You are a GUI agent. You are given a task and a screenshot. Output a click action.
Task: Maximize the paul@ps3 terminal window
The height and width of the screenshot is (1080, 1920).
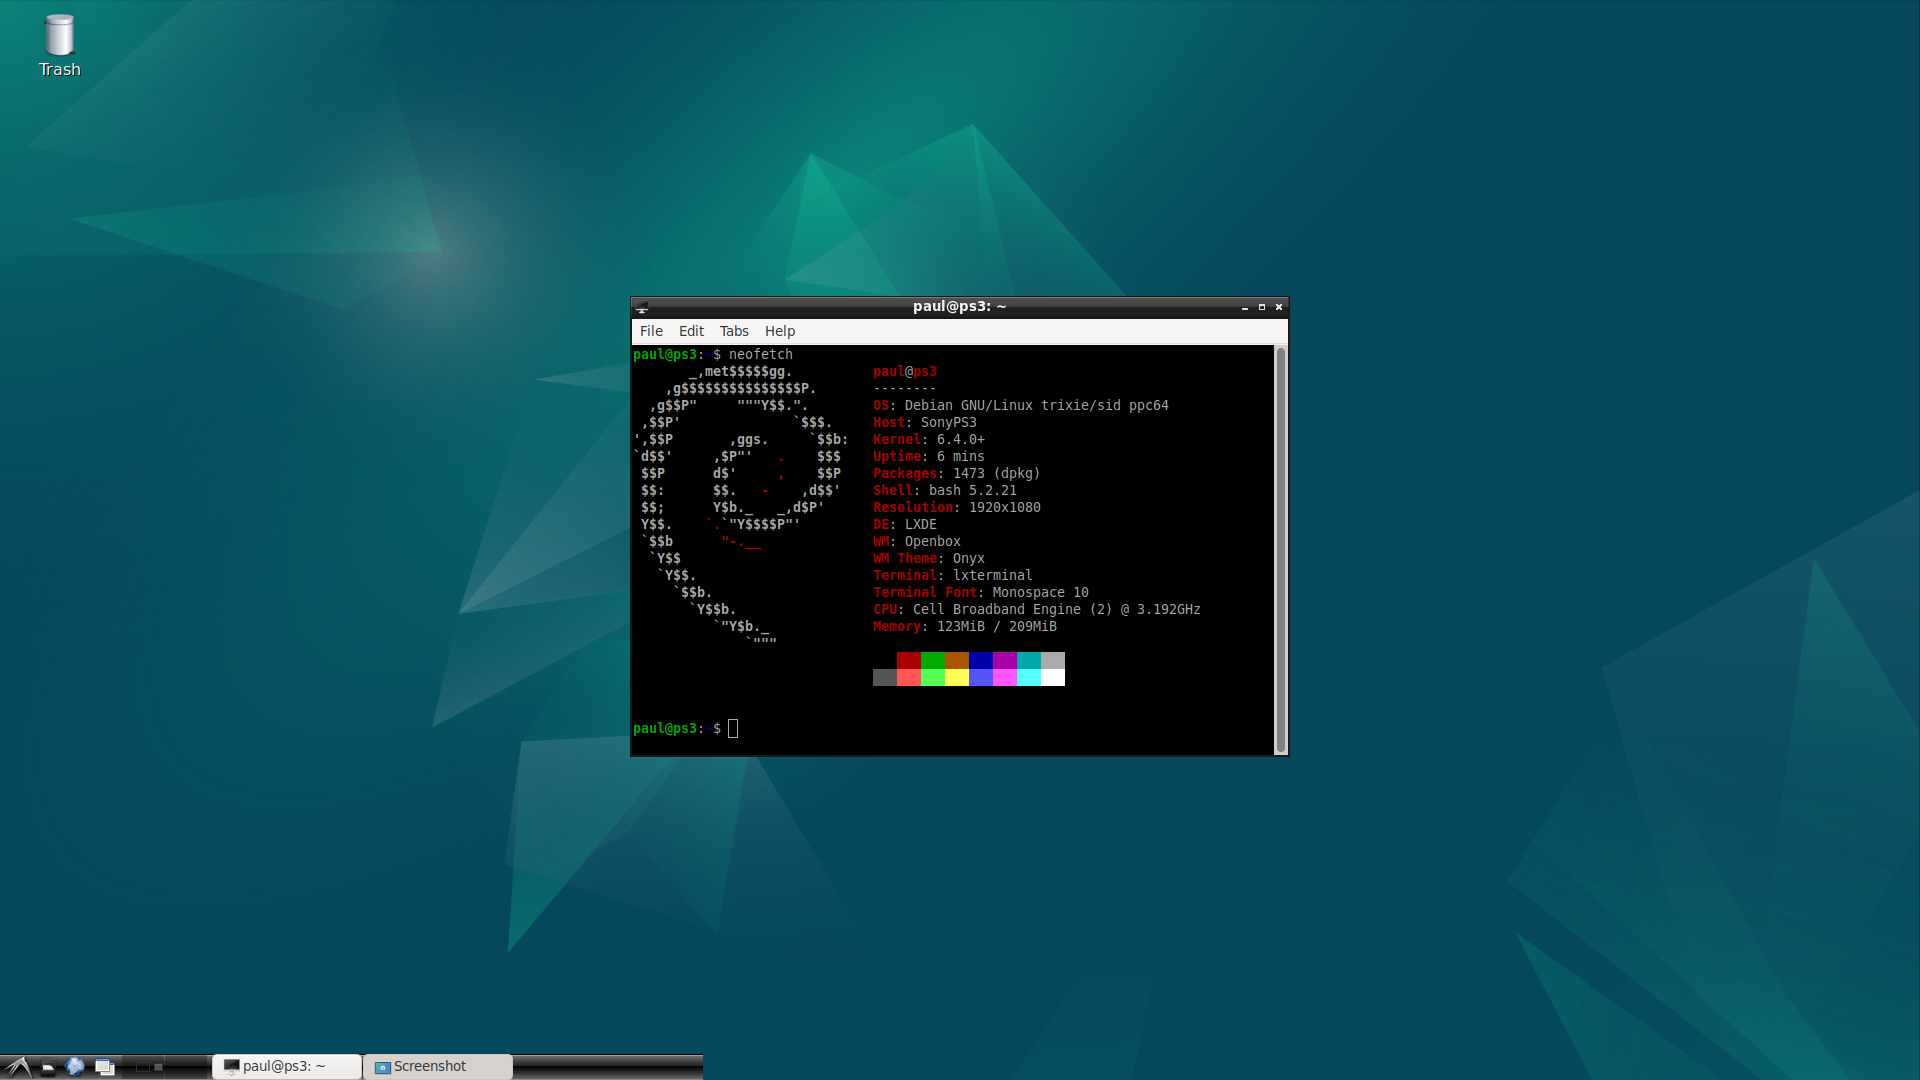click(1262, 307)
